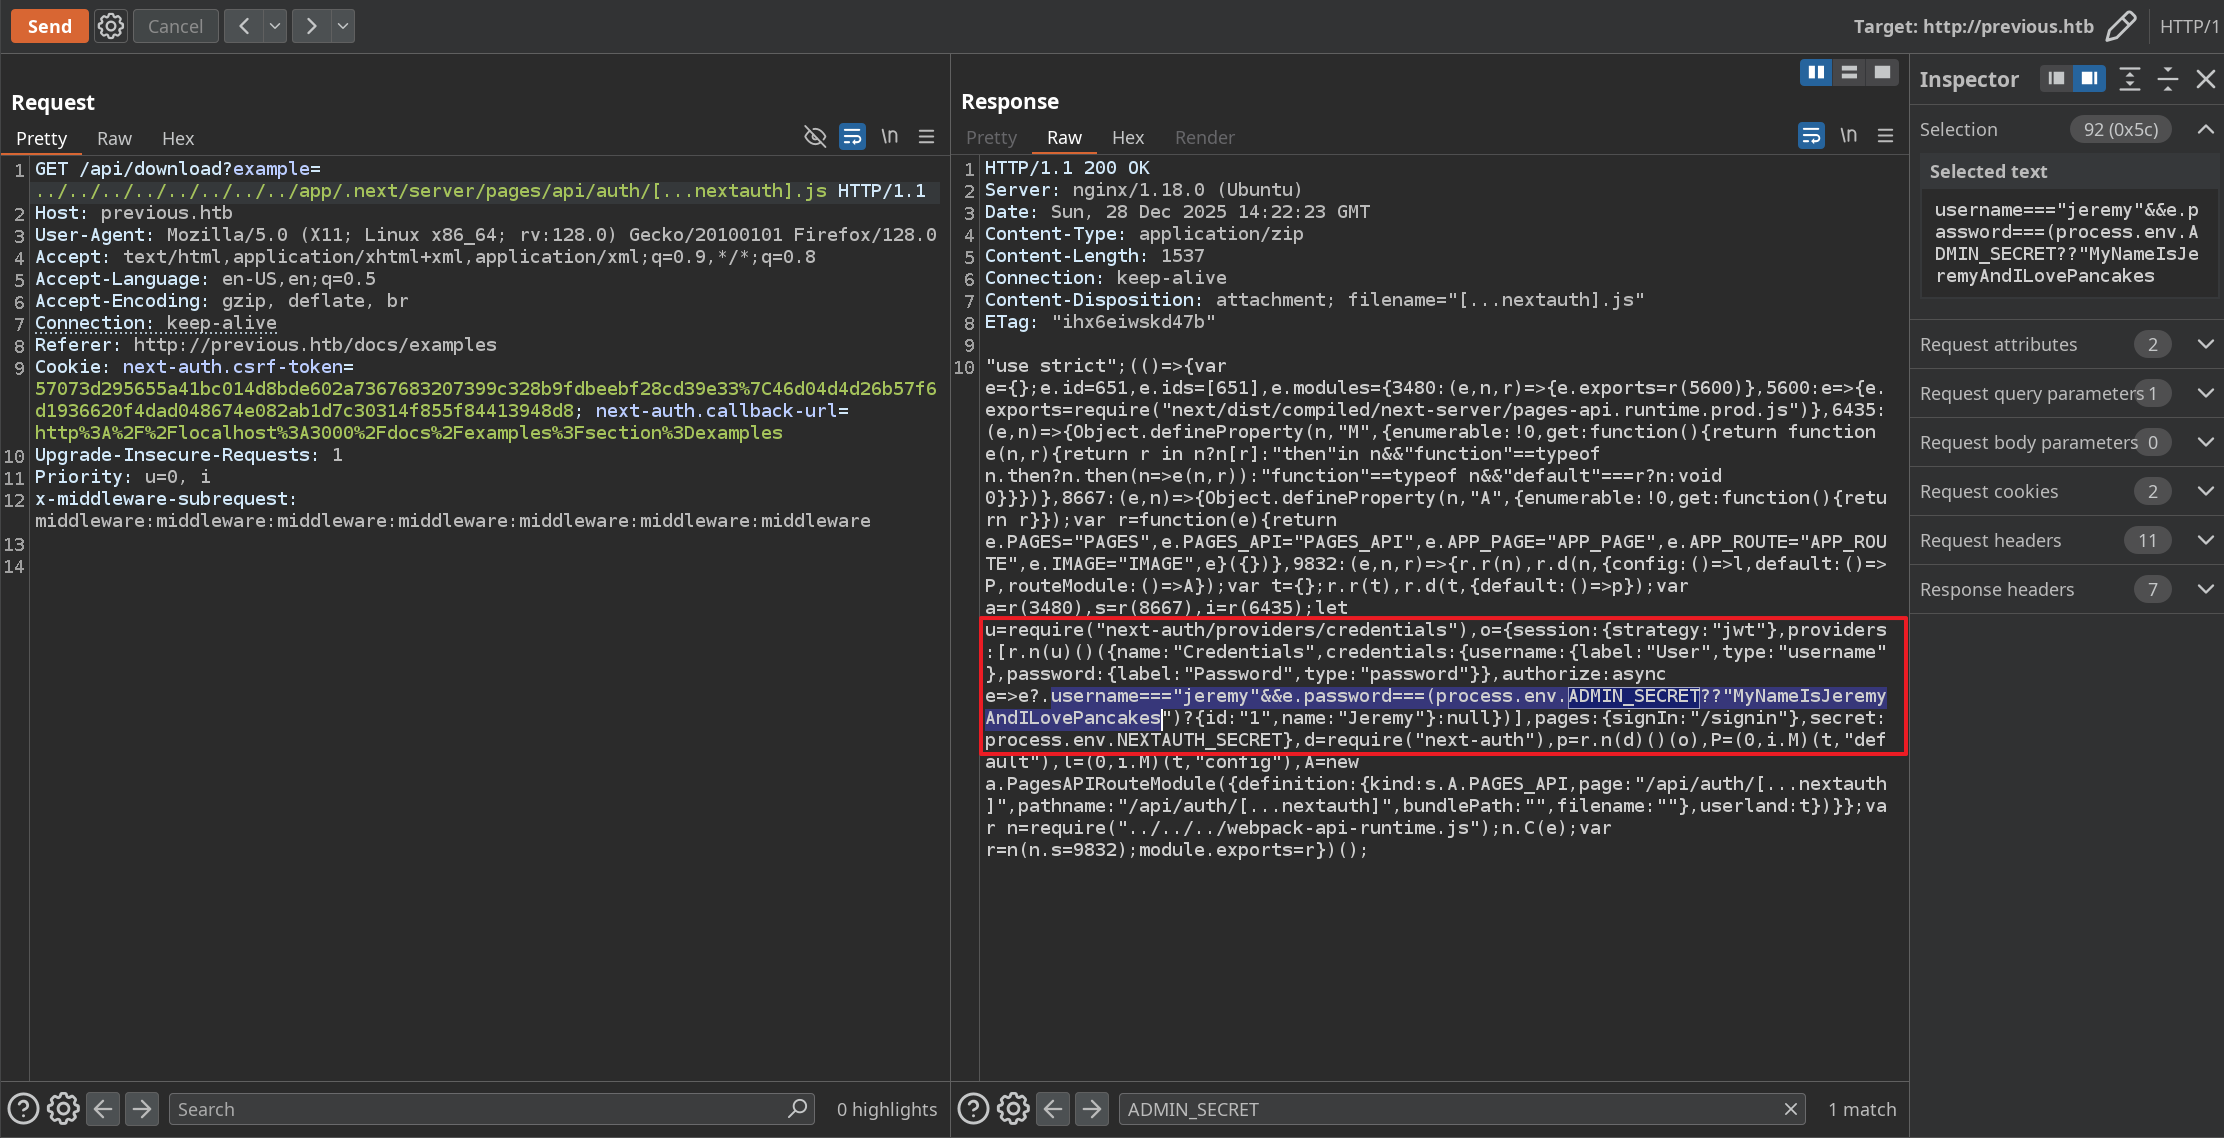Open Request pane hamburger menu
The width and height of the screenshot is (2224, 1138).
[927, 137]
